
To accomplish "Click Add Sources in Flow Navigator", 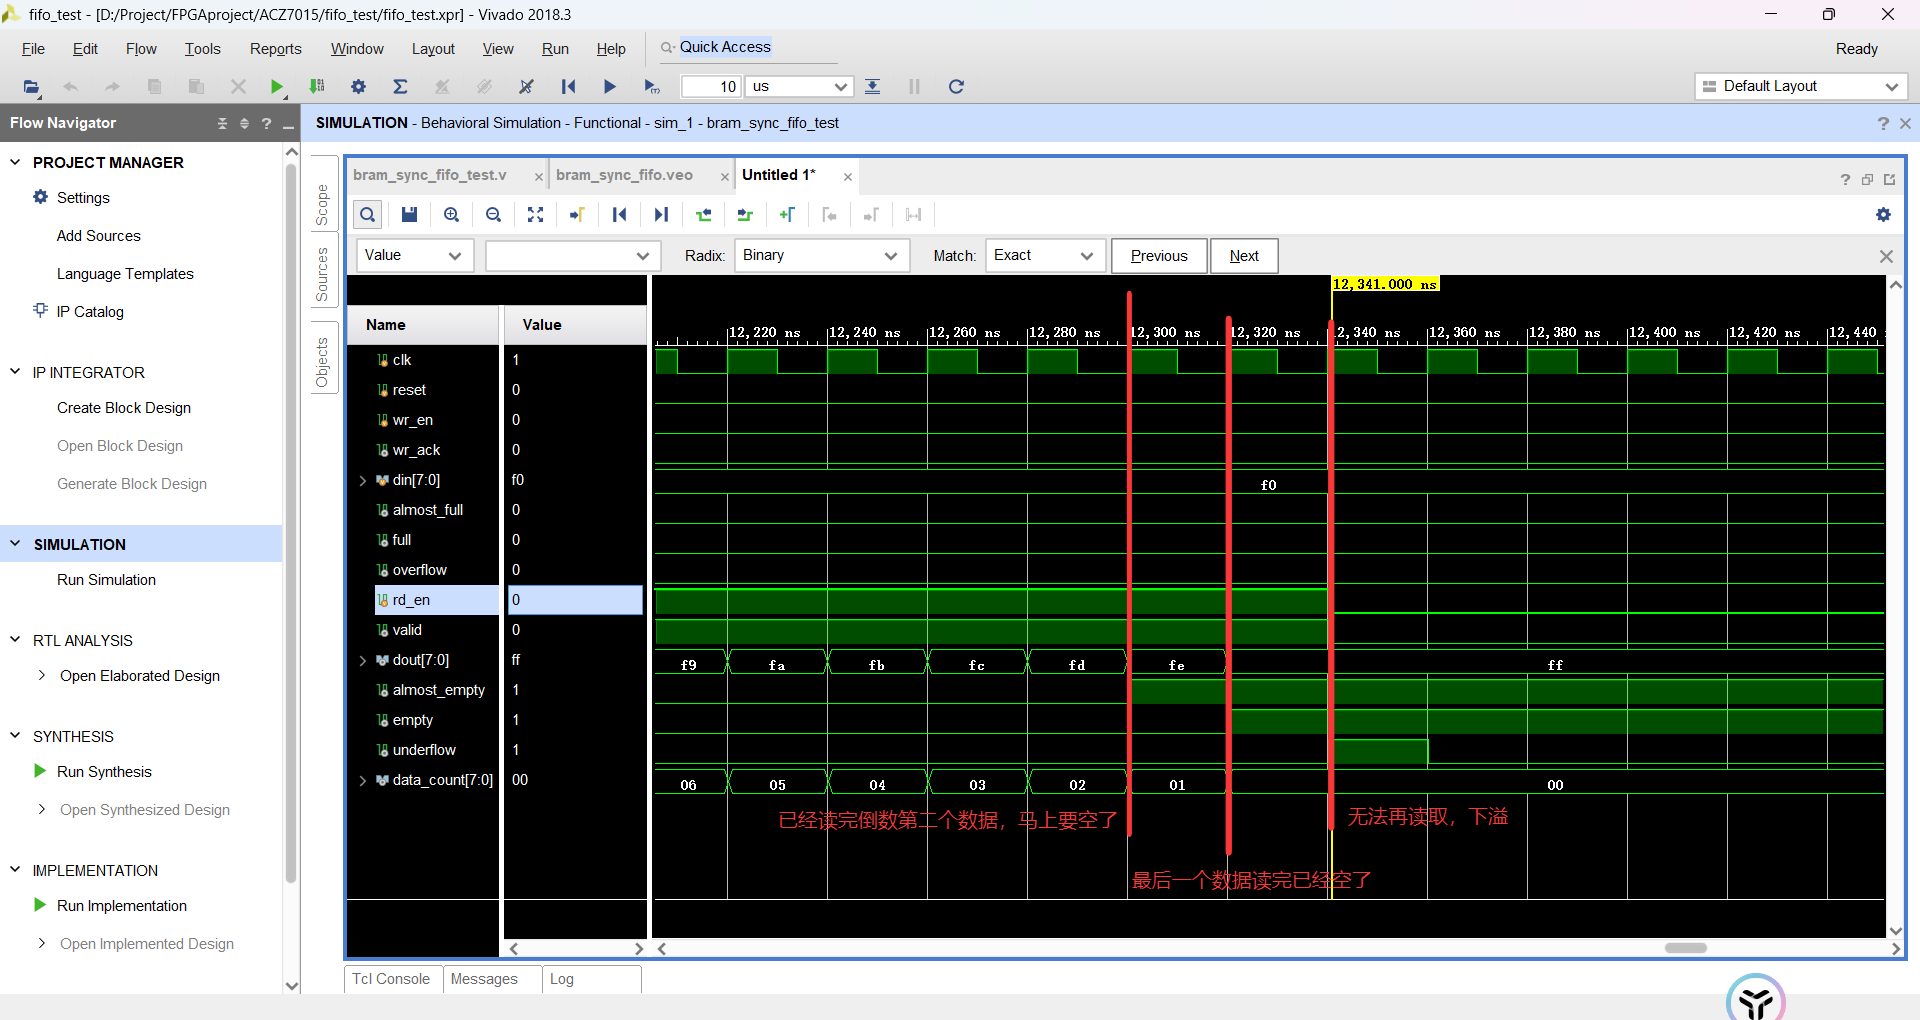I will [99, 236].
